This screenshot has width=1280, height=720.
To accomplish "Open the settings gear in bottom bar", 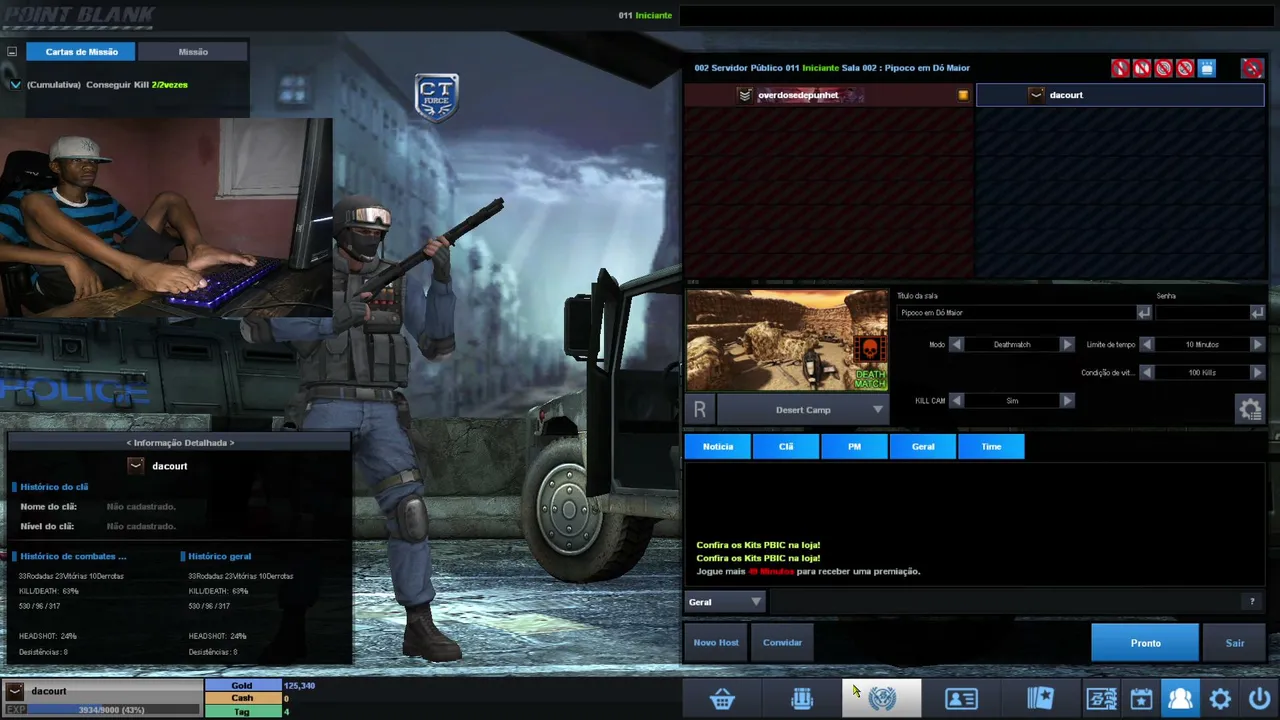I will [1220, 699].
